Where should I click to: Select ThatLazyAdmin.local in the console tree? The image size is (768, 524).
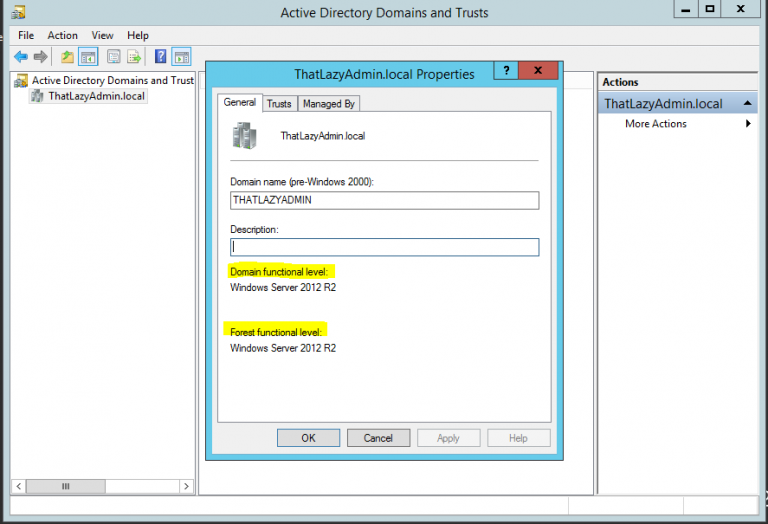click(x=96, y=96)
